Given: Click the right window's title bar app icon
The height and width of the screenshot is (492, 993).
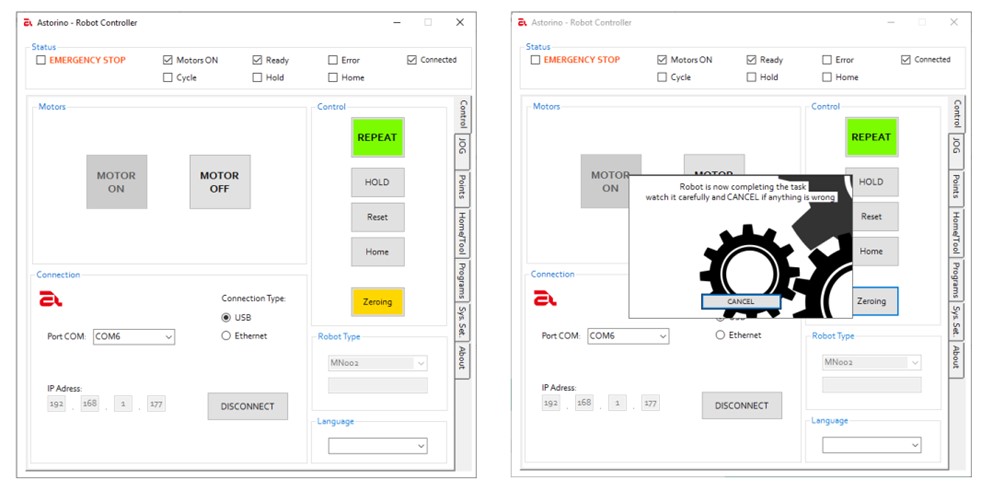Looking at the screenshot, I should tap(522, 22).
